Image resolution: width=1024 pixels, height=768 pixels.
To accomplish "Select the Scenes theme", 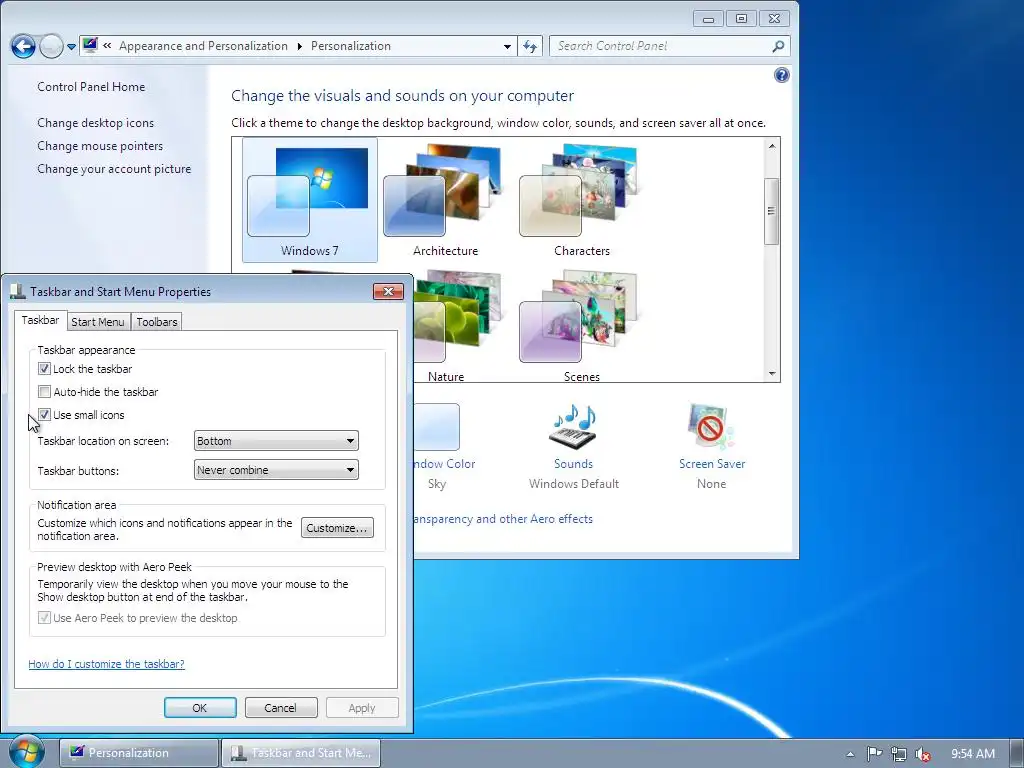I will click(581, 327).
